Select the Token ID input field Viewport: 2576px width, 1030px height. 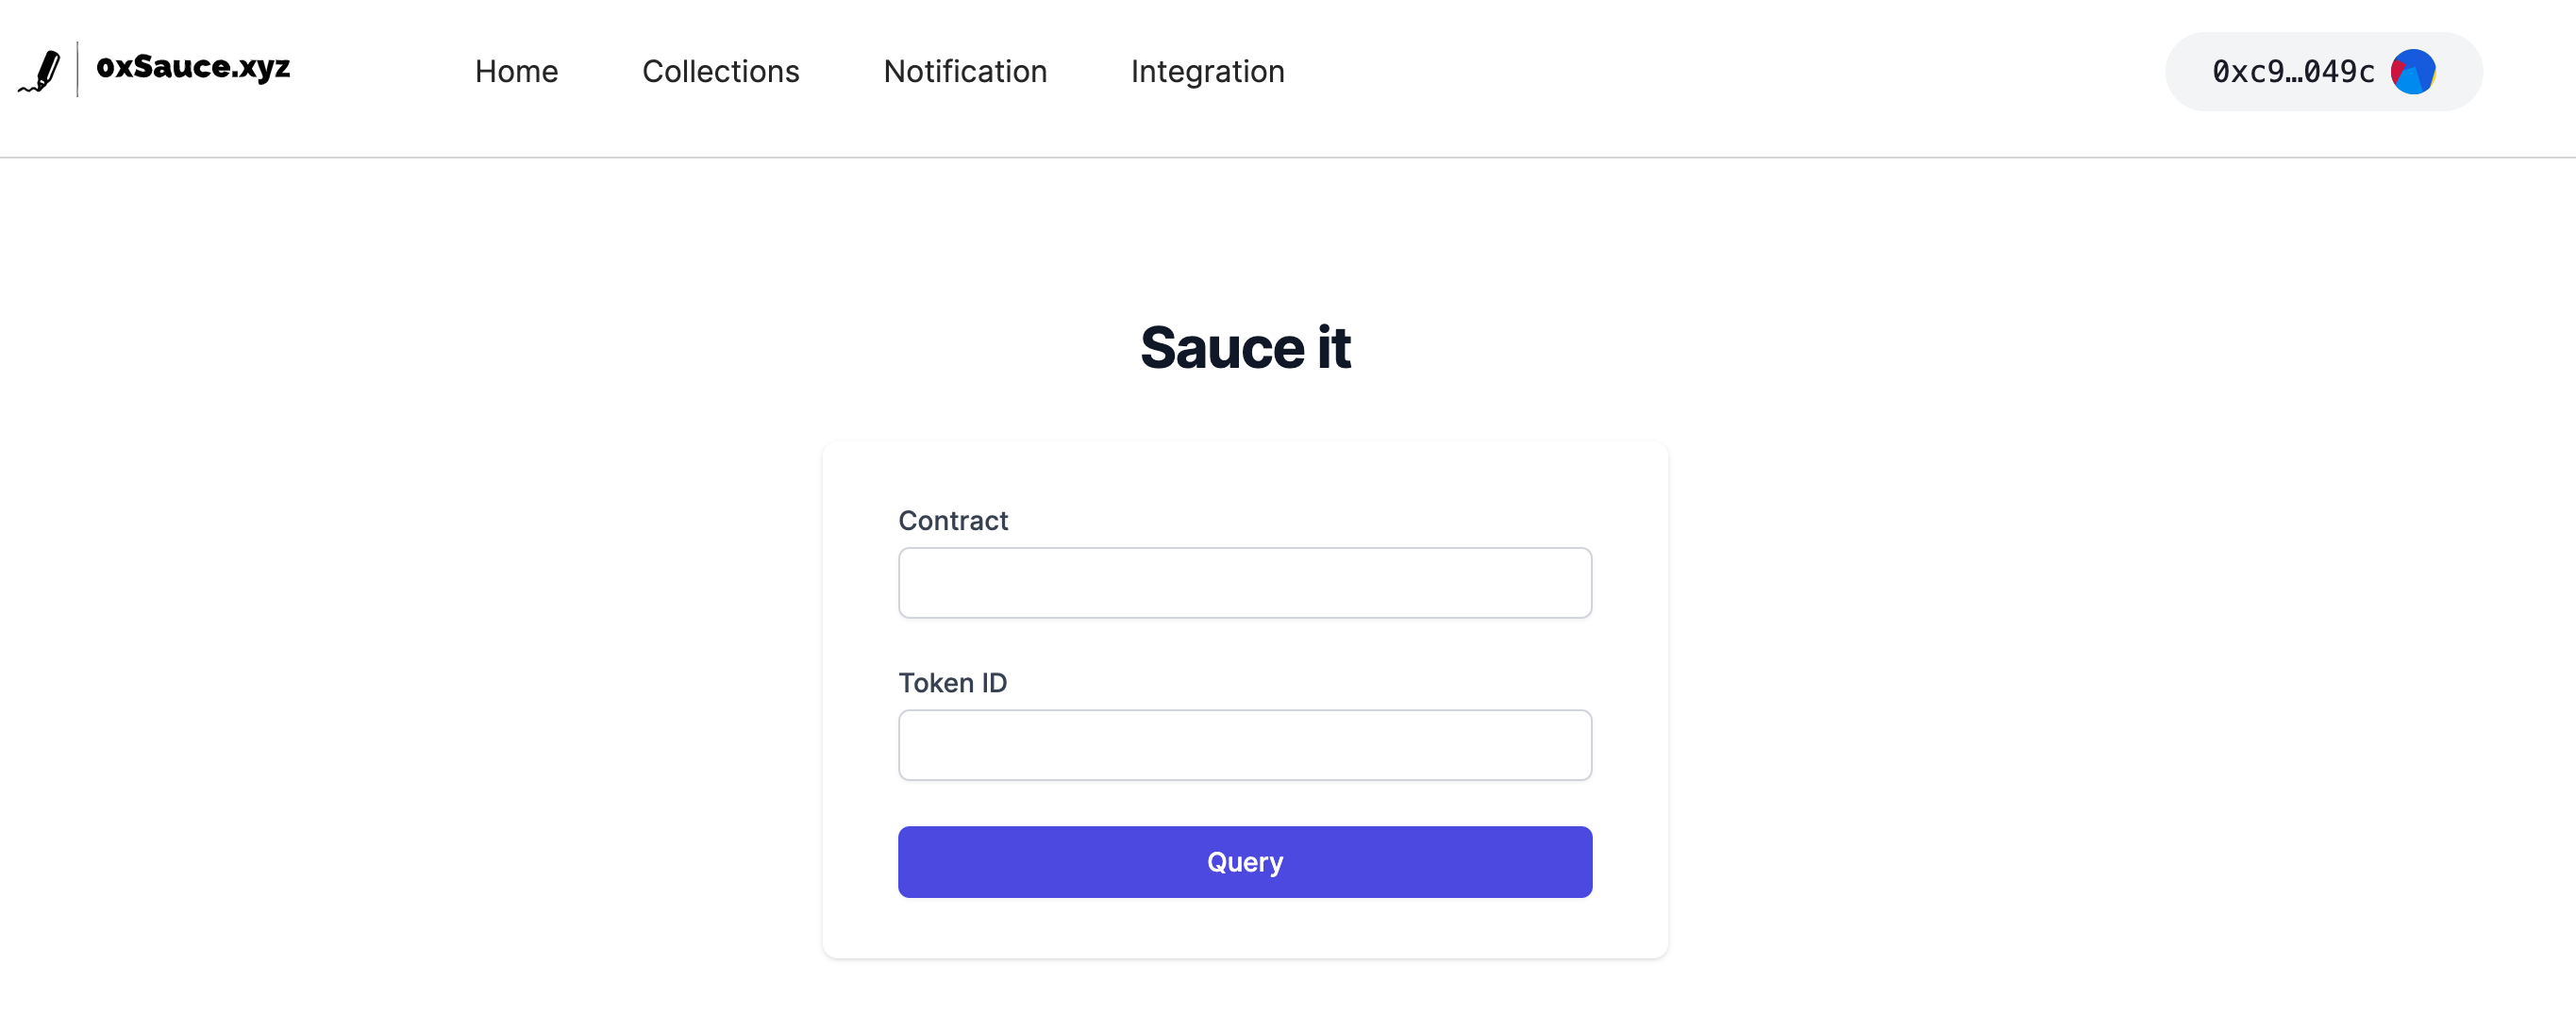point(1246,744)
